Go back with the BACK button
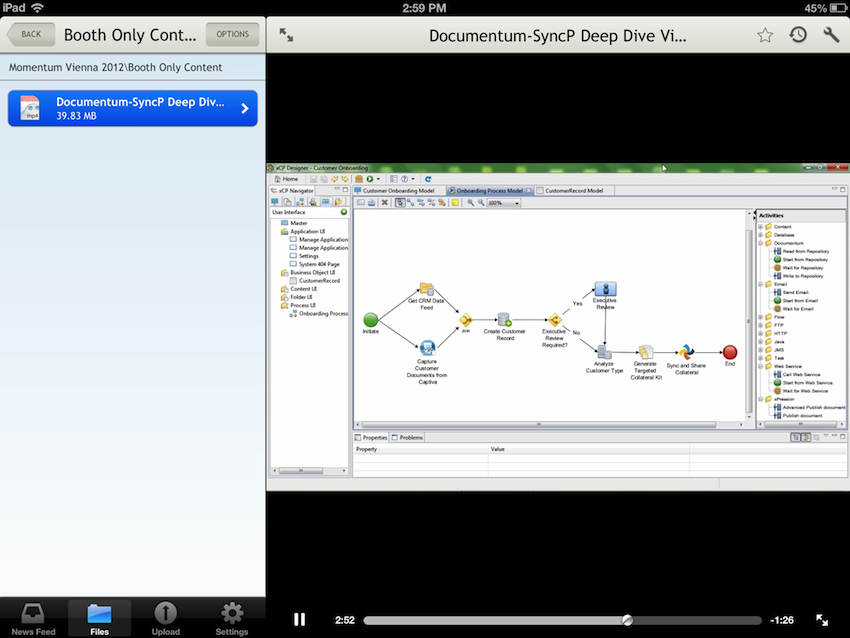This screenshot has height=638, width=850. click(31, 34)
